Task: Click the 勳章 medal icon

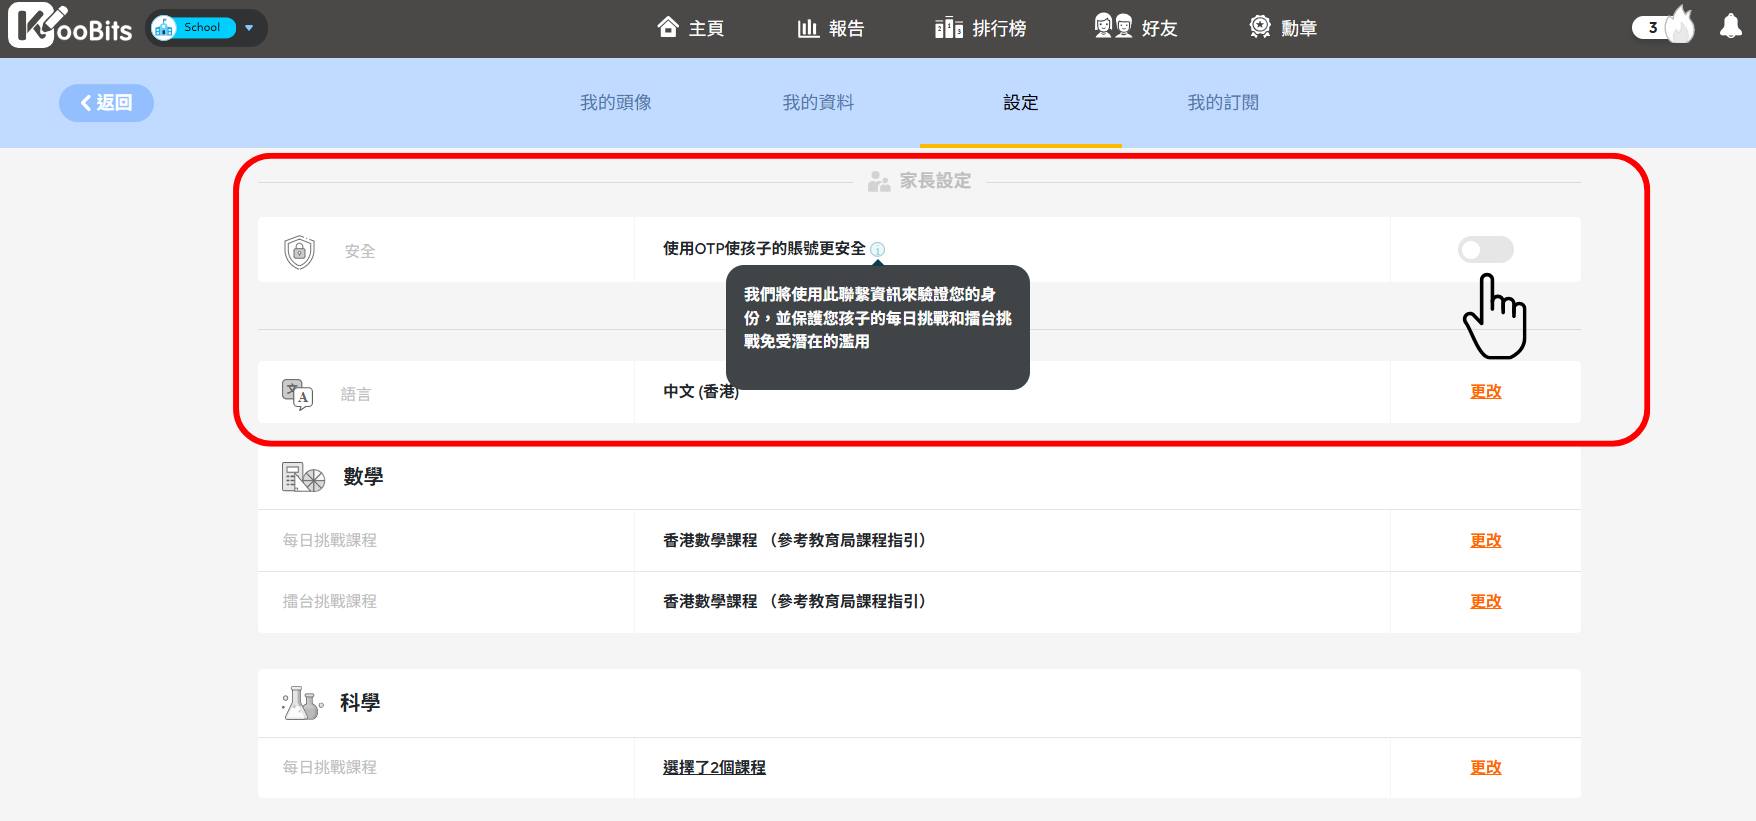Action: pyautogui.click(x=1260, y=27)
